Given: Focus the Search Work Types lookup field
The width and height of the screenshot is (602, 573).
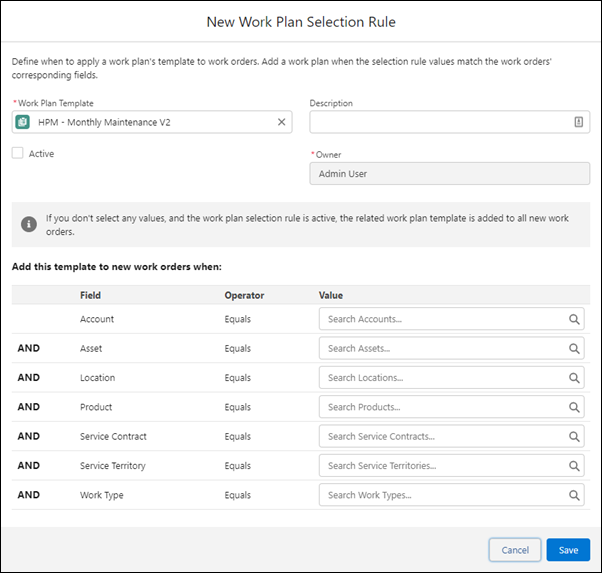Looking at the screenshot, I should click(x=452, y=495).
